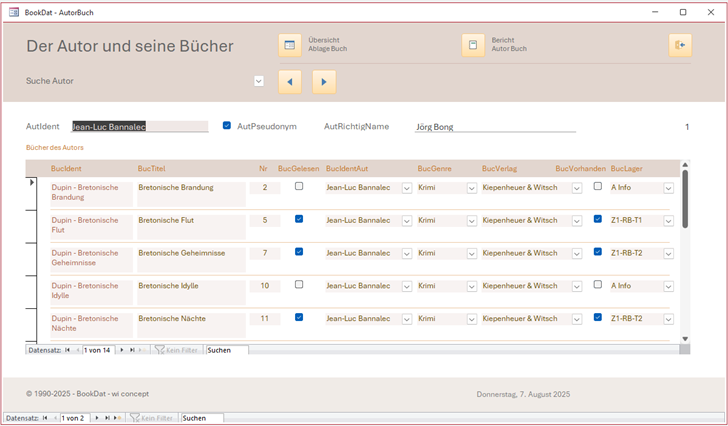Click Kein Filter in bottom form navigator
Viewport: 728px width, 426px height.
pyautogui.click(x=152, y=417)
